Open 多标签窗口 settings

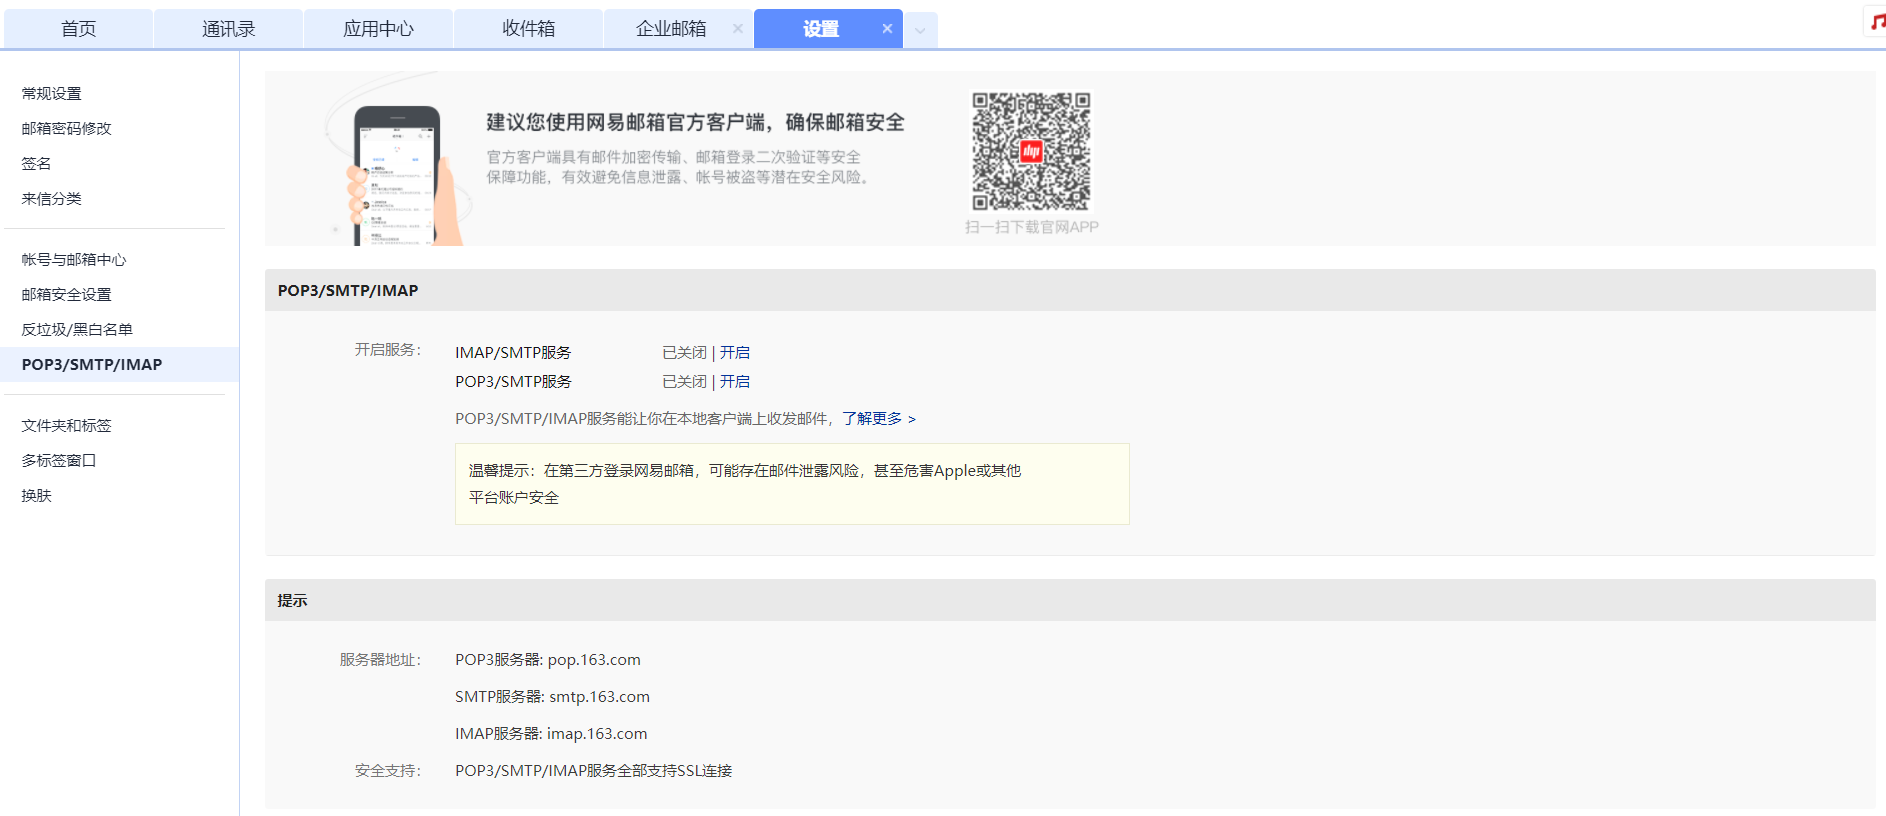coord(59,460)
